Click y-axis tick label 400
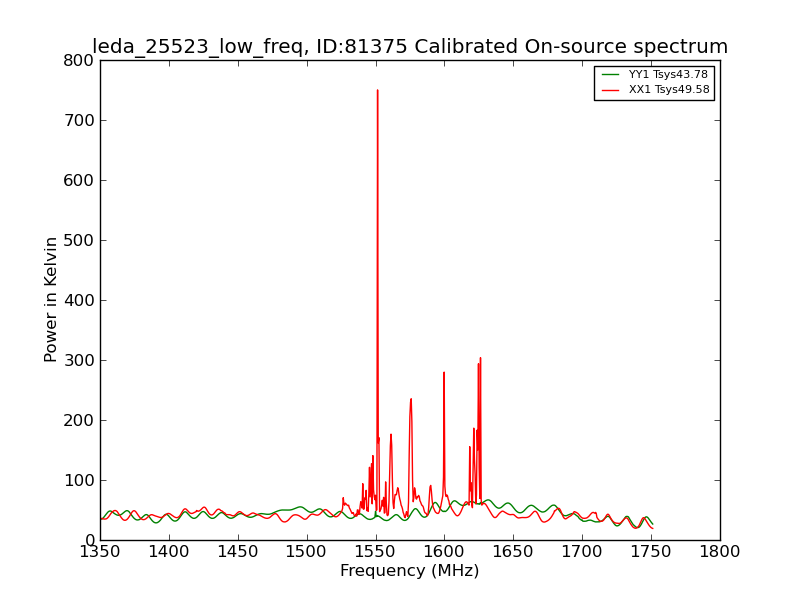 point(79,301)
